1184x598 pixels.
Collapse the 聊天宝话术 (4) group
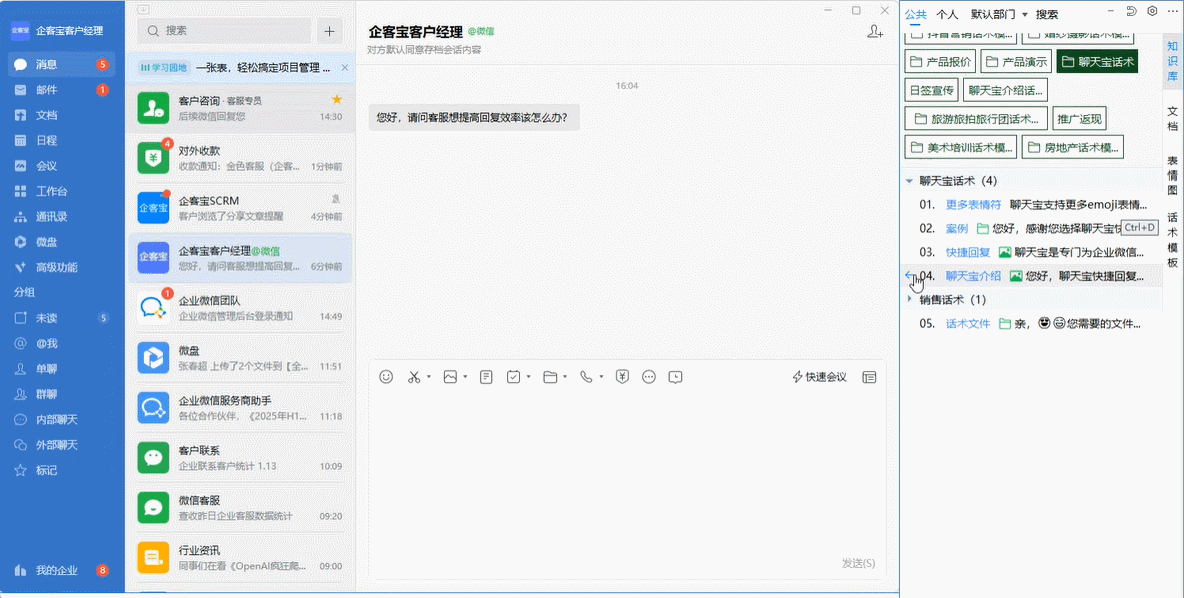click(x=909, y=181)
